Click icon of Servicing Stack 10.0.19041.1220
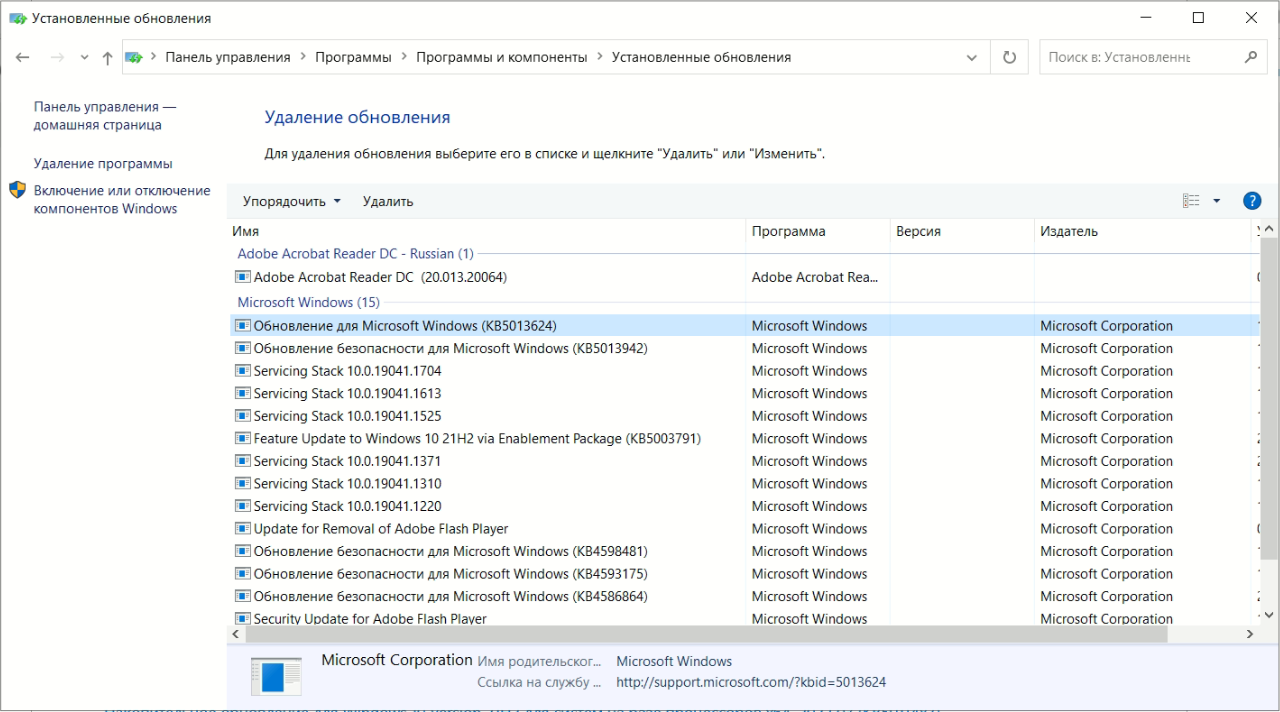 click(242, 506)
